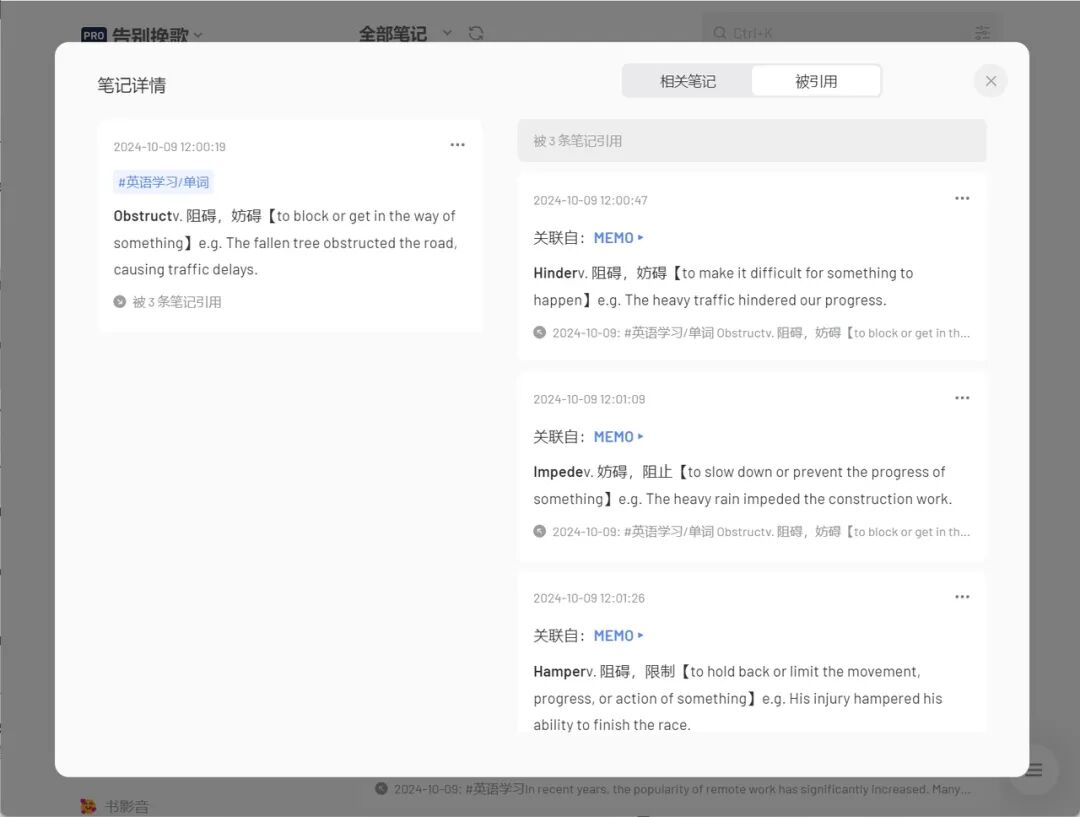Open the MEMO link in the Hinder note
The height and width of the screenshot is (817, 1080).
tap(614, 238)
